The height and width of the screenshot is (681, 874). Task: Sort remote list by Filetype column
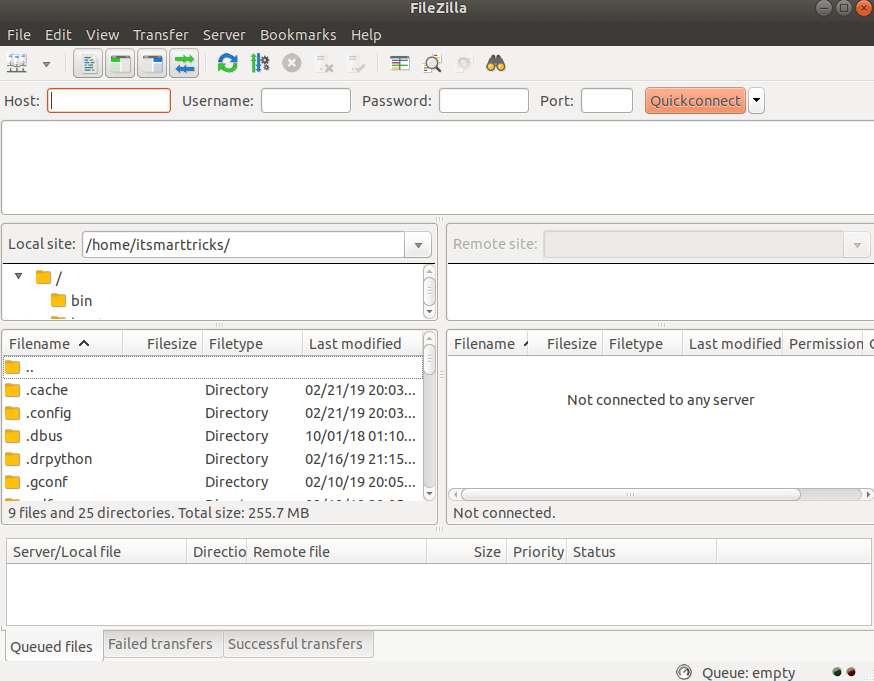(643, 344)
